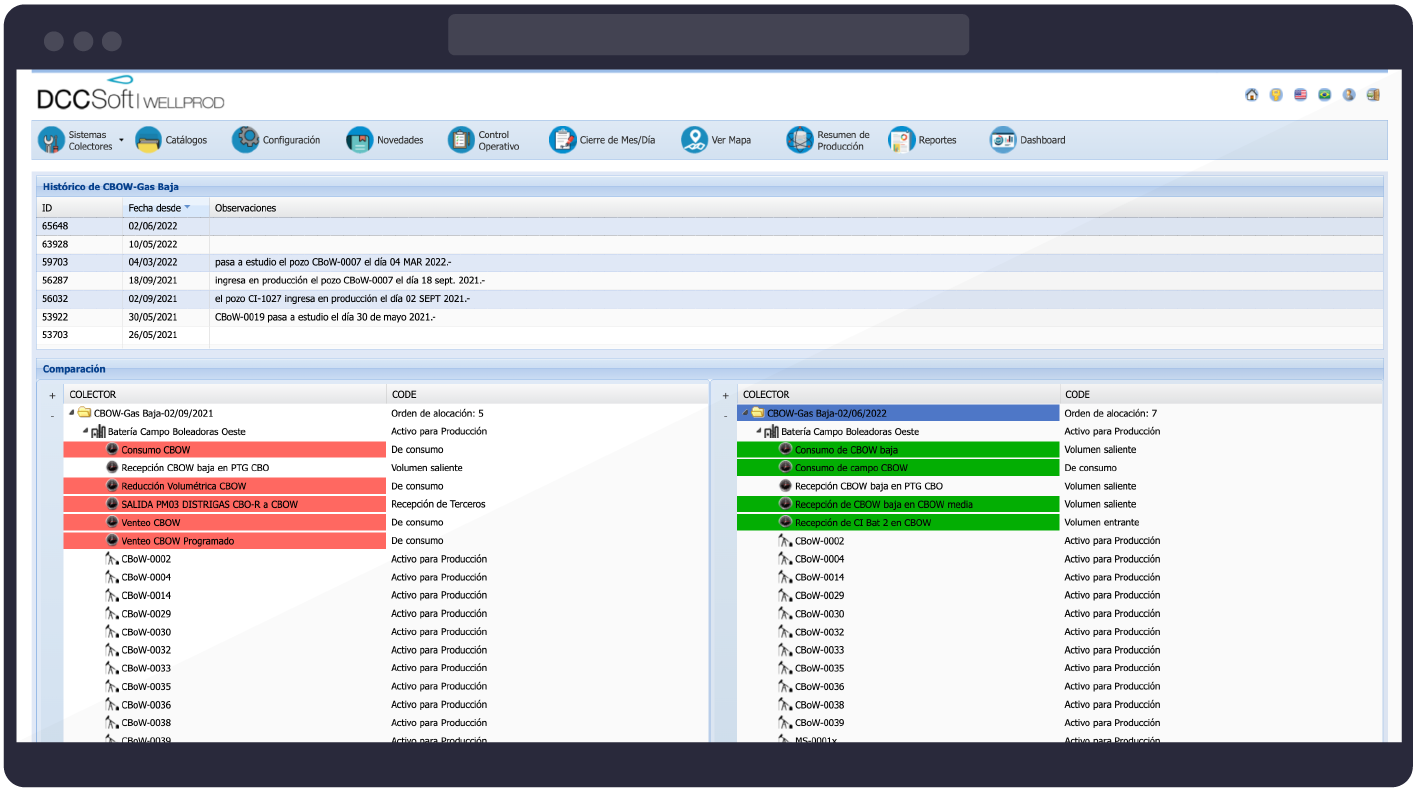Click the expand-all plus button of left panel
The image size is (1417, 792).
pos(52,396)
